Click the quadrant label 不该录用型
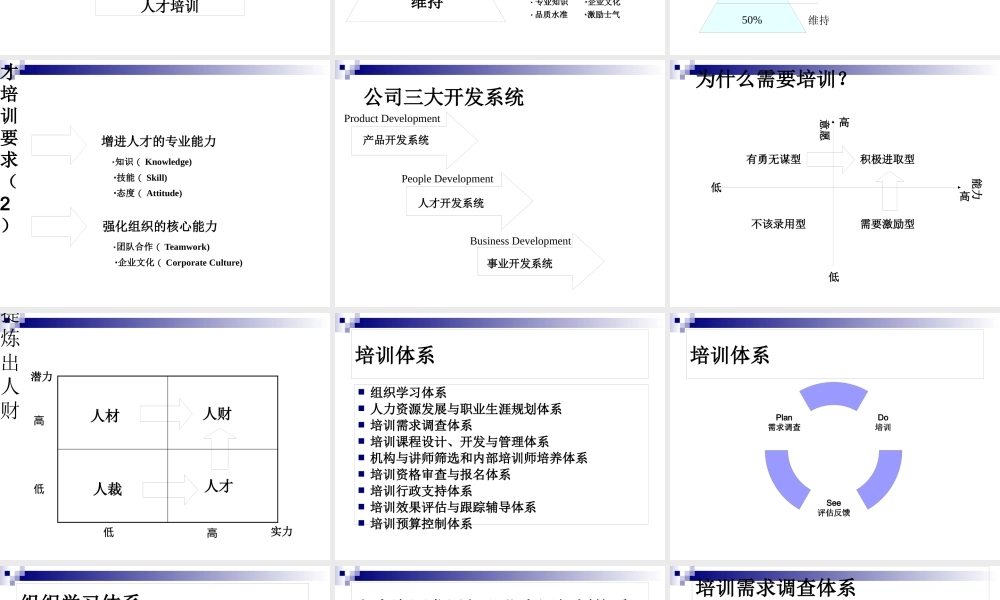 click(x=778, y=224)
